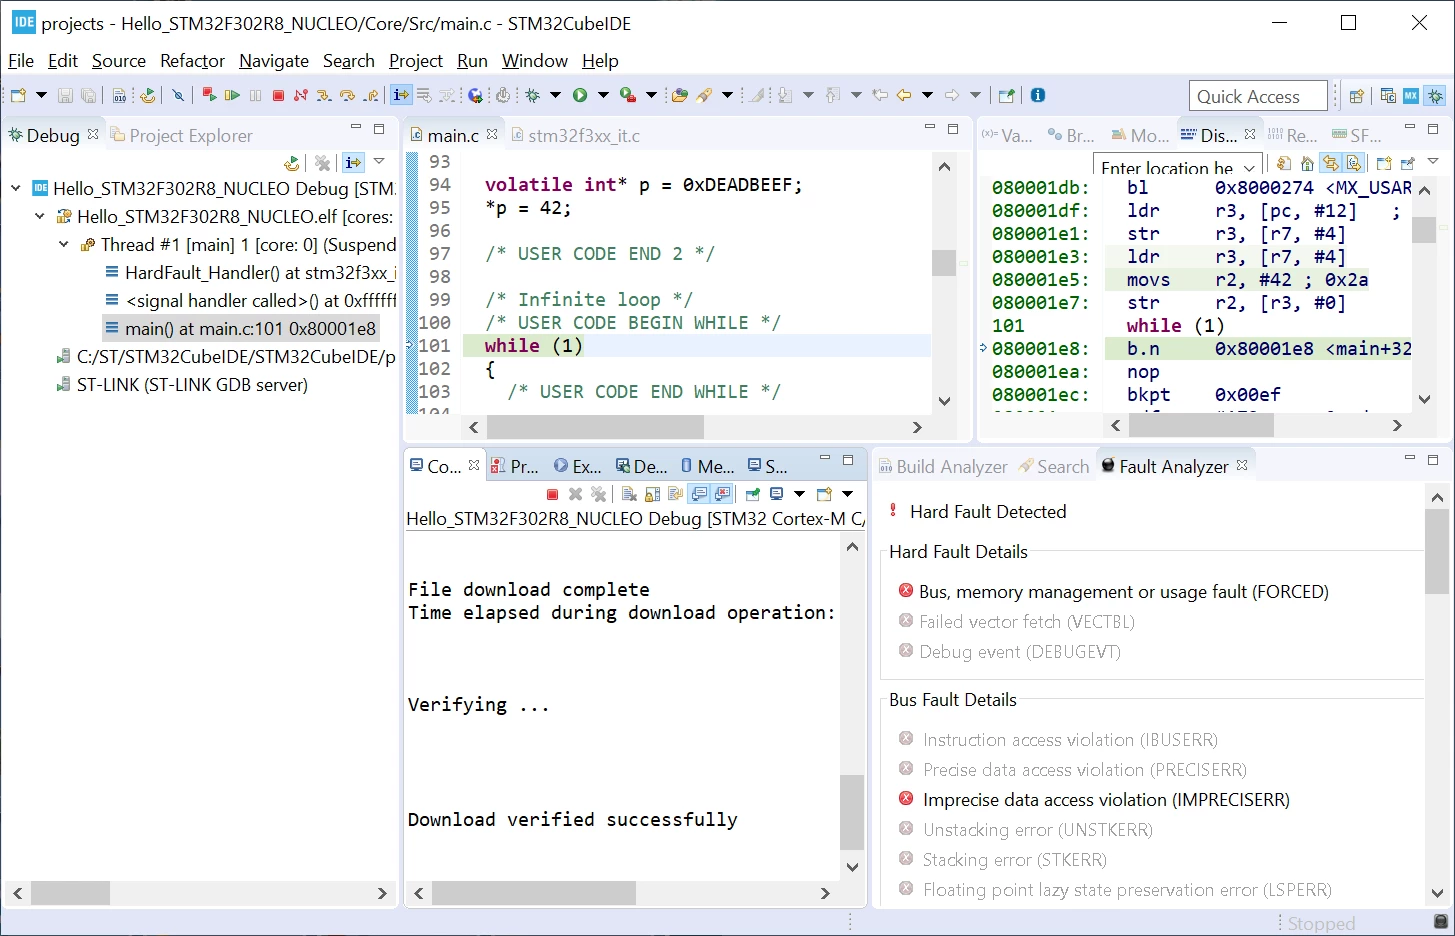
Task: Collapse the Thread #1 main tree node
Action: click(x=64, y=245)
